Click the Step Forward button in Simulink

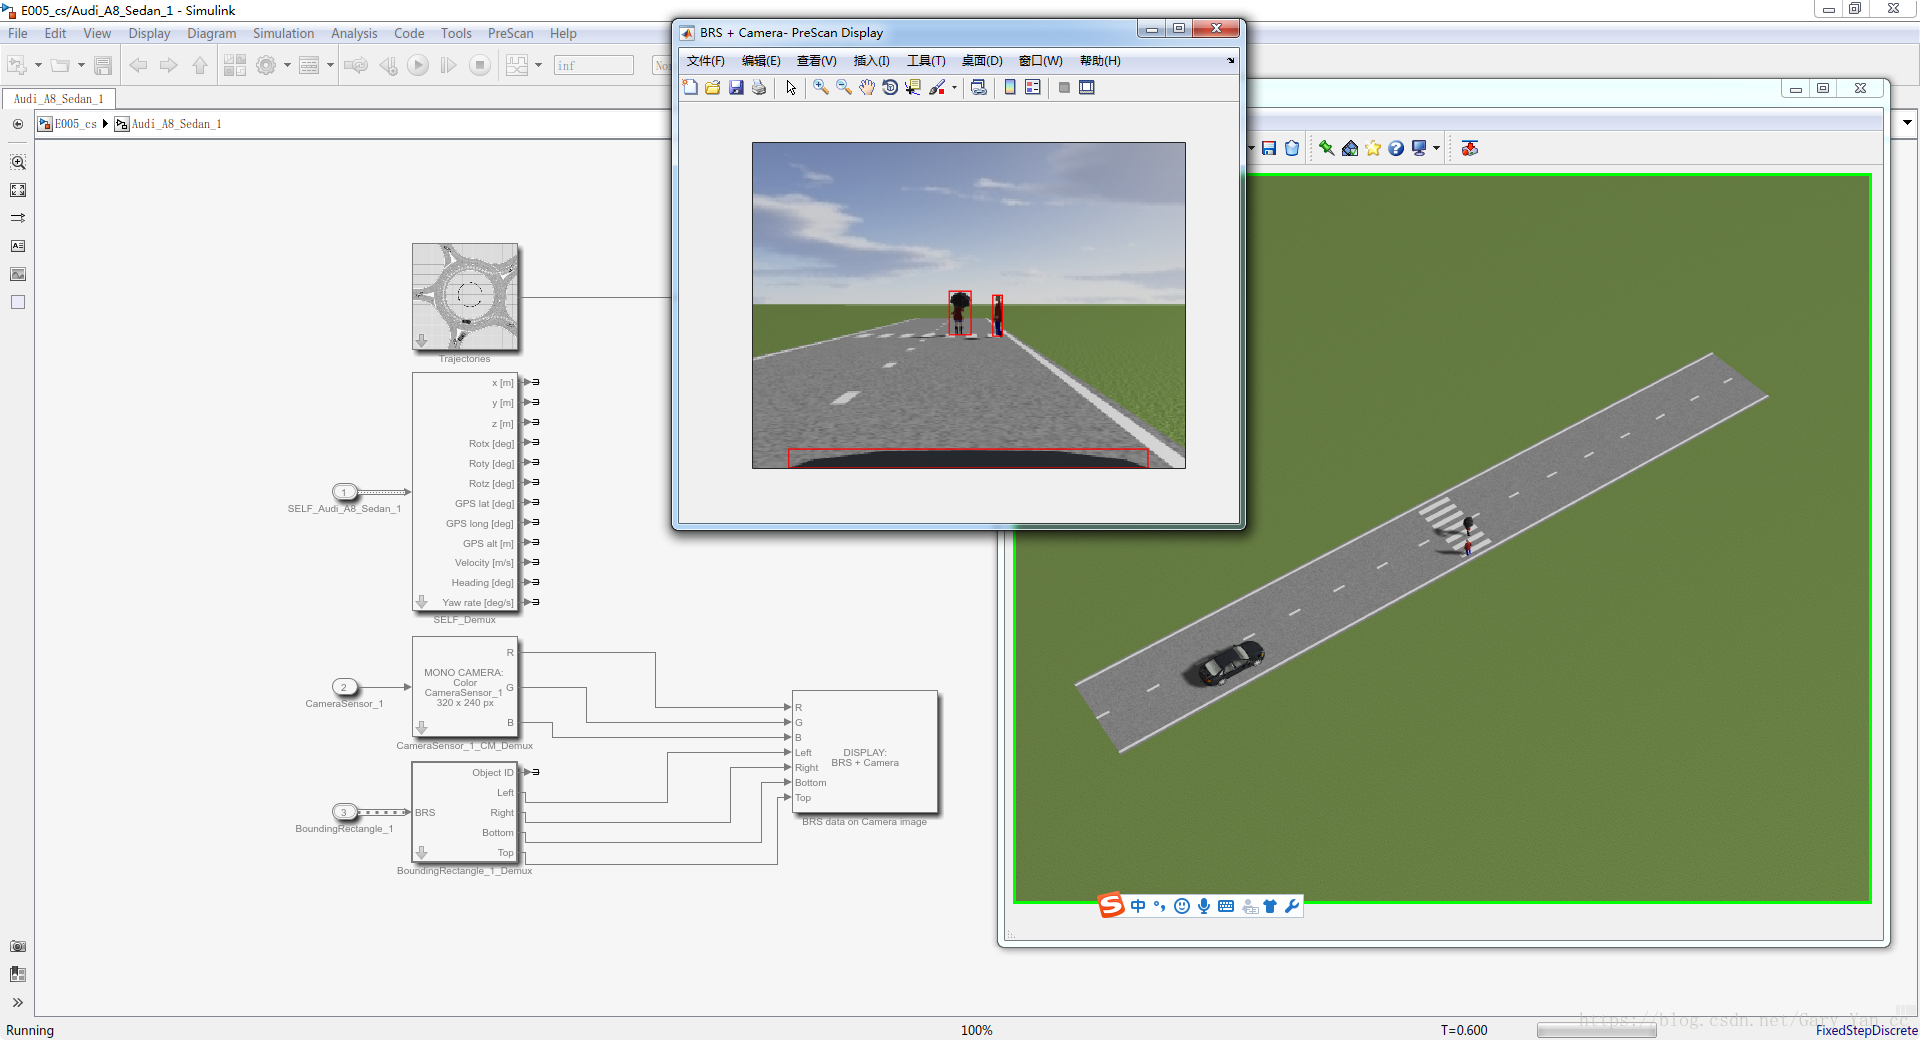pyautogui.click(x=449, y=66)
